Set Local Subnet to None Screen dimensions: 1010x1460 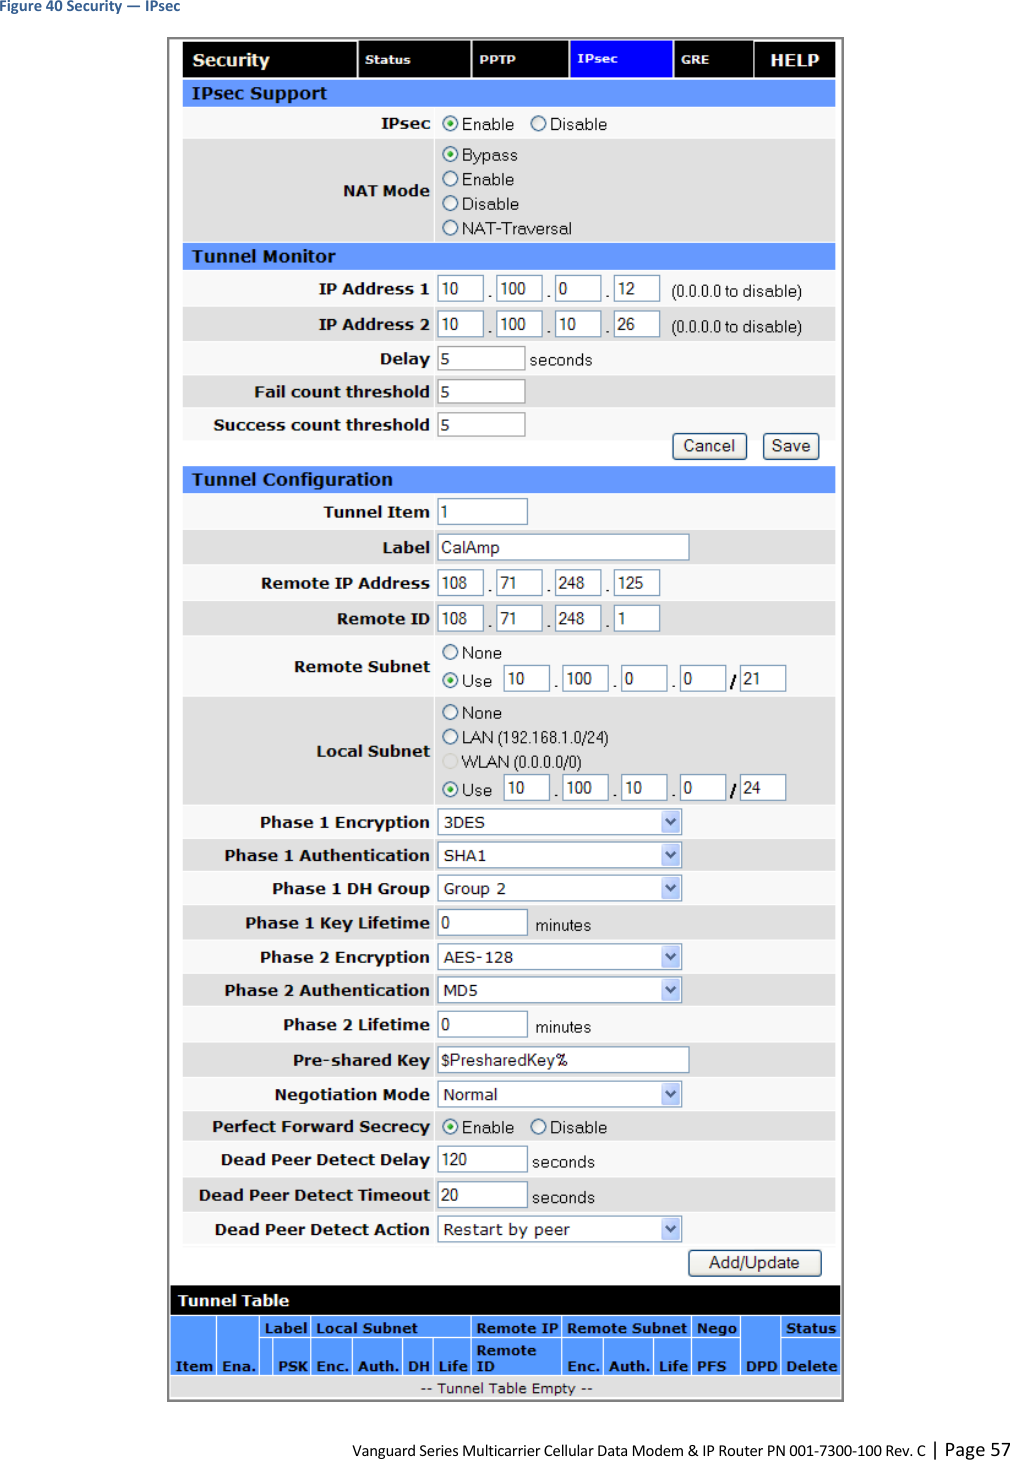coord(451,713)
